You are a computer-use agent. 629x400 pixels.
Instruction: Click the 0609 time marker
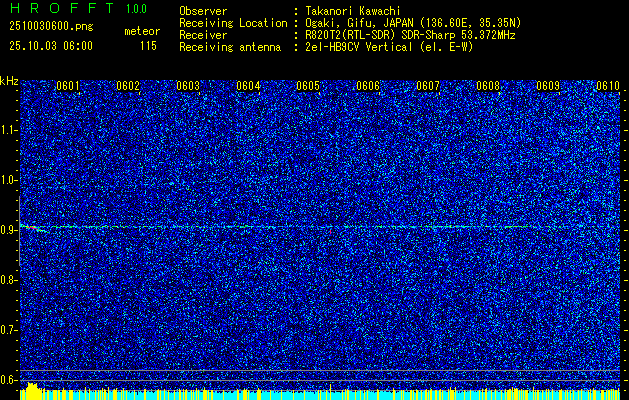(x=548, y=86)
